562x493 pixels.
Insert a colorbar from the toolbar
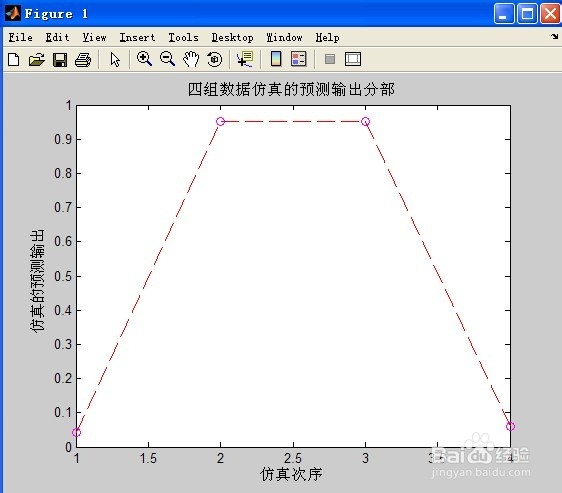(x=276, y=59)
